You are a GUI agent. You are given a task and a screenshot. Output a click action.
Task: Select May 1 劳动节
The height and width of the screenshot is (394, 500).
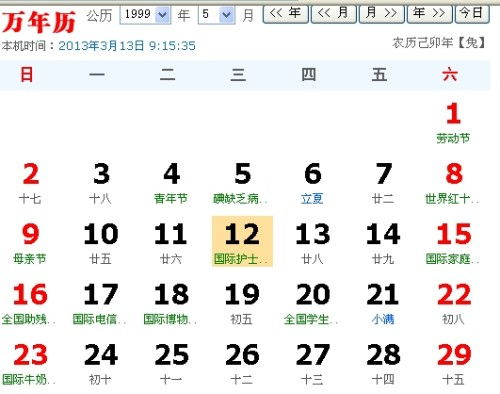[453, 123]
